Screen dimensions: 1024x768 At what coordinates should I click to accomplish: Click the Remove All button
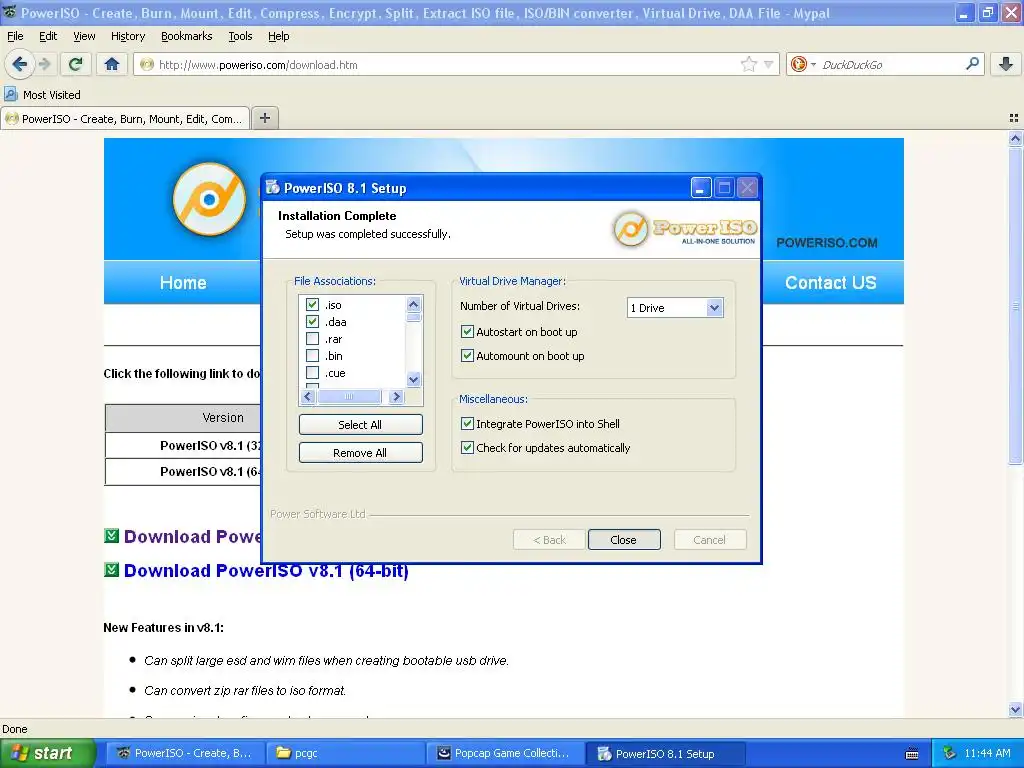pos(360,453)
